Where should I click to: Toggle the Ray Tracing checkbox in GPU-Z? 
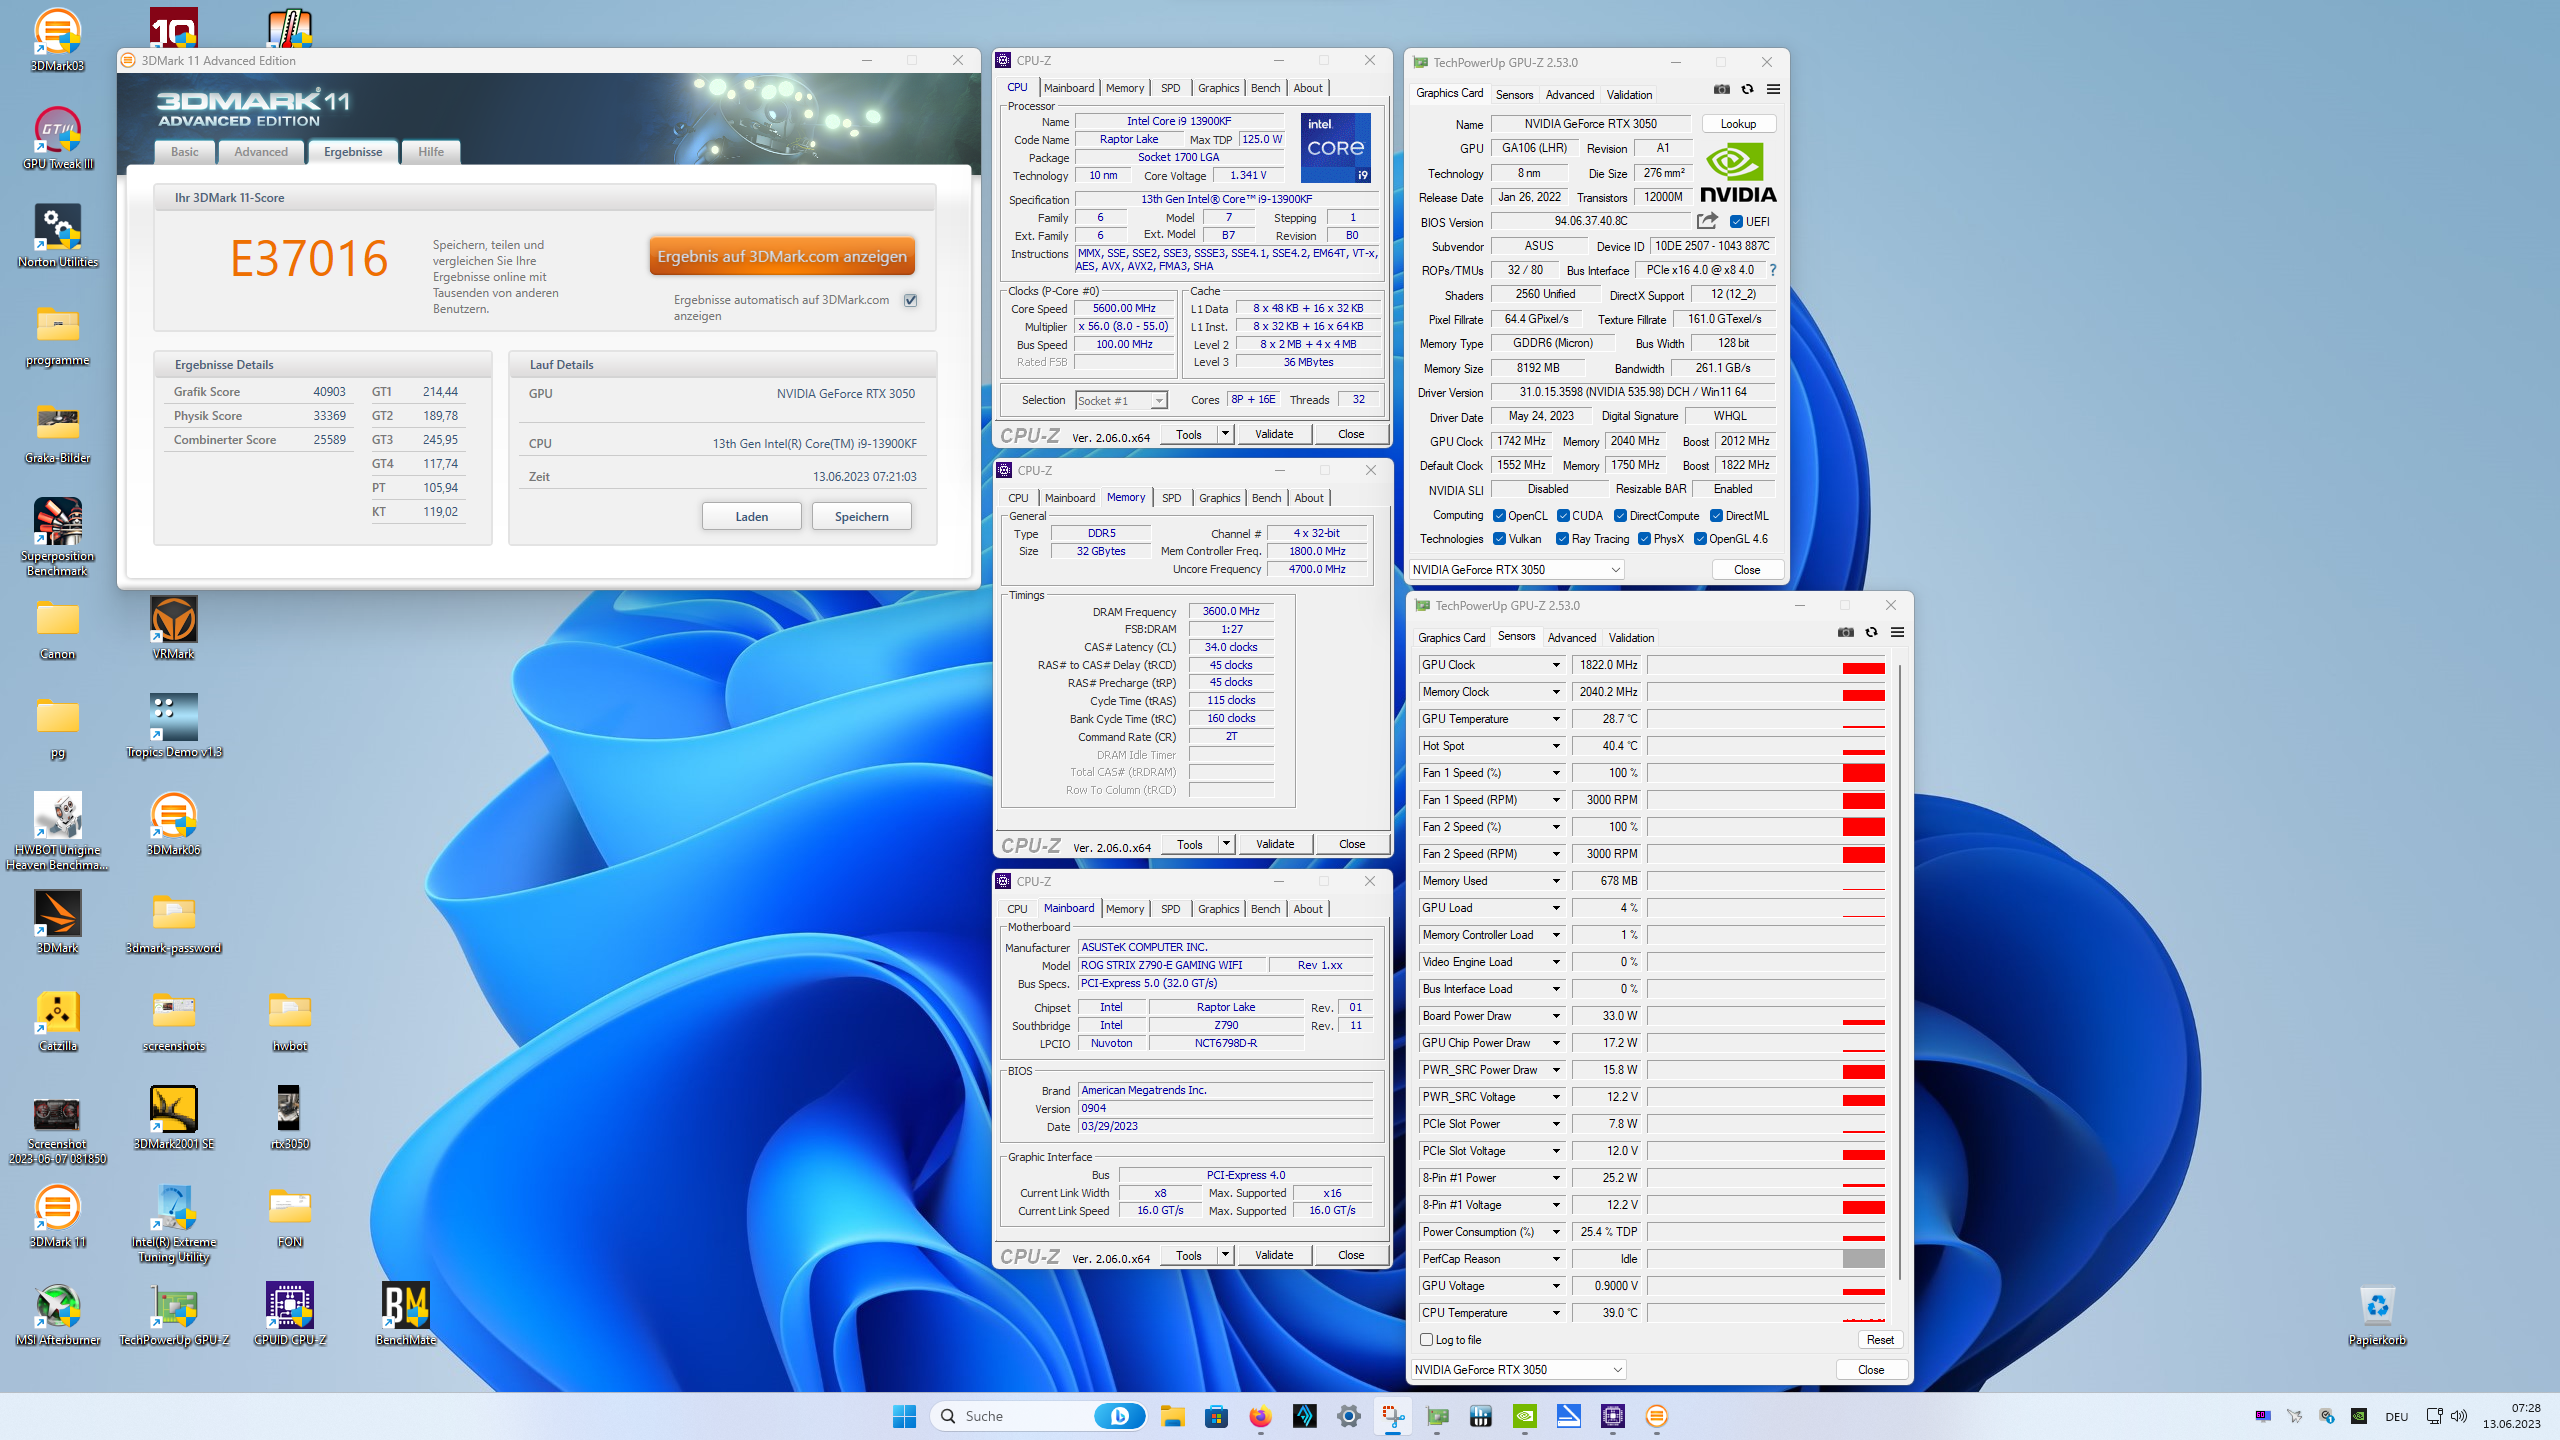[1562, 539]
